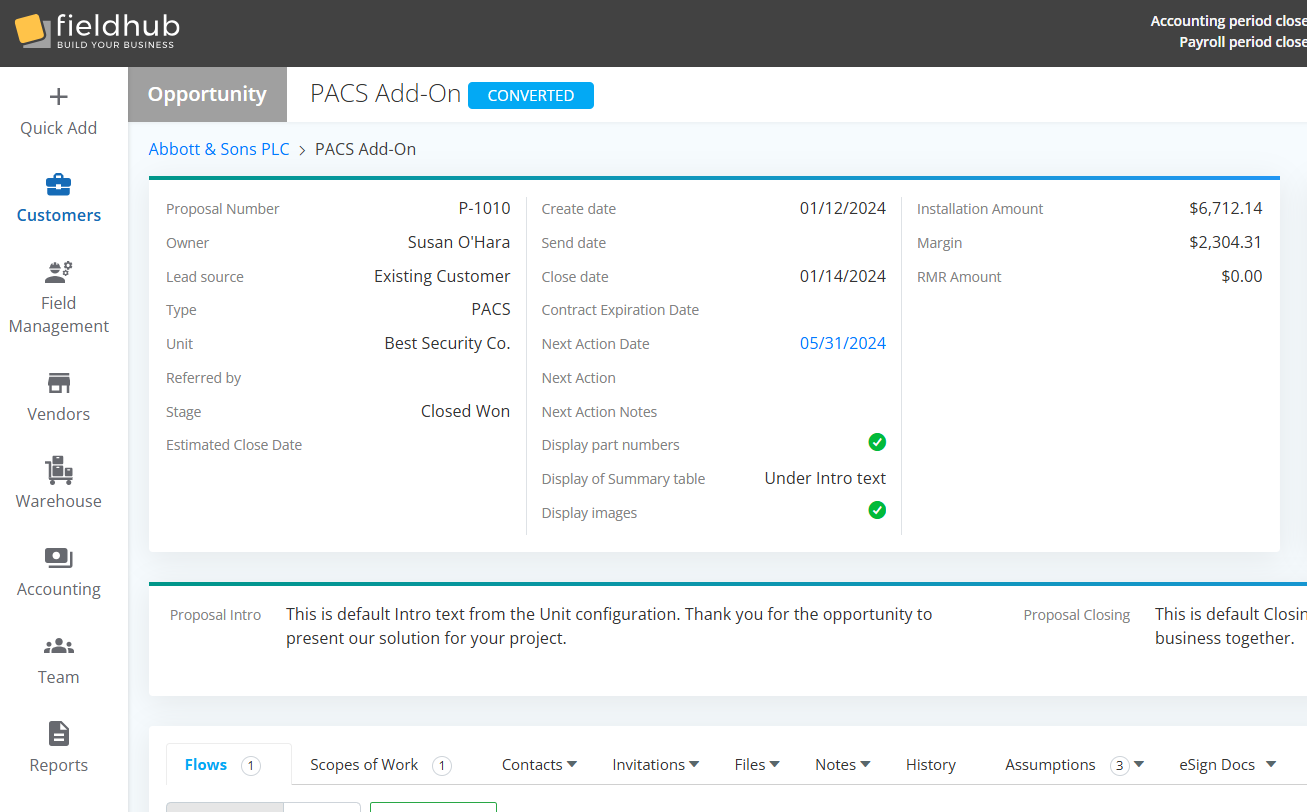Open Customers briefcase icon in sidebar
Image resolution: width=1307 pixels, height=812 pixels.
[x=59, y=185]
